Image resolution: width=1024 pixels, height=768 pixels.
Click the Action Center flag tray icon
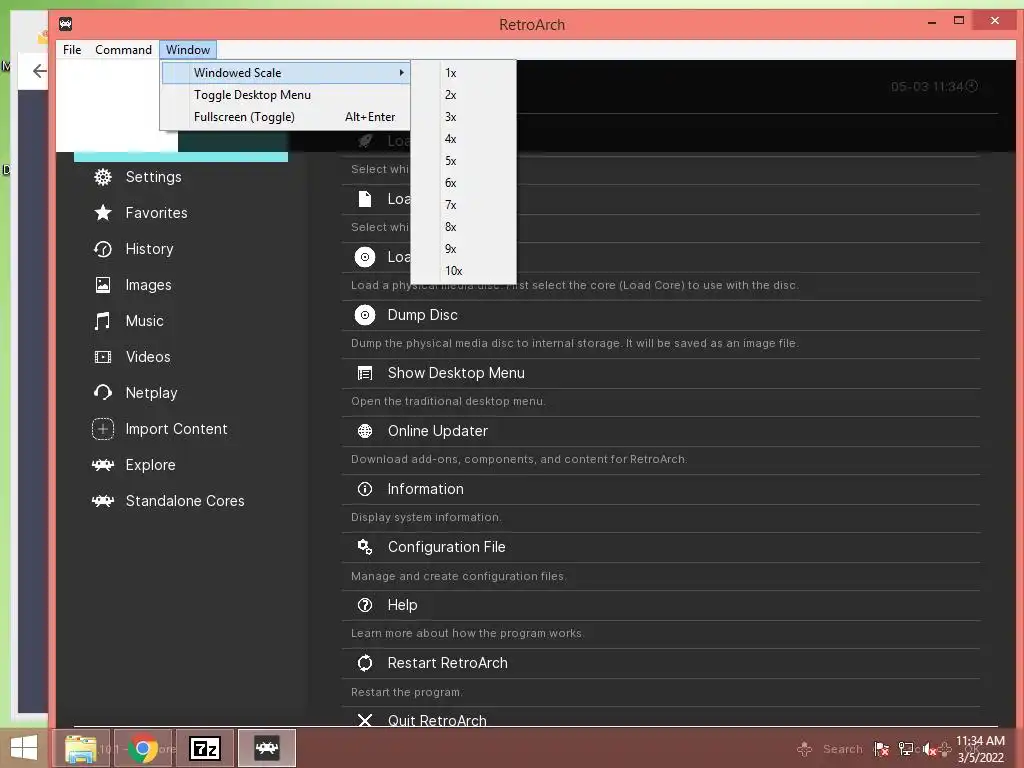(x=882, y=749)
